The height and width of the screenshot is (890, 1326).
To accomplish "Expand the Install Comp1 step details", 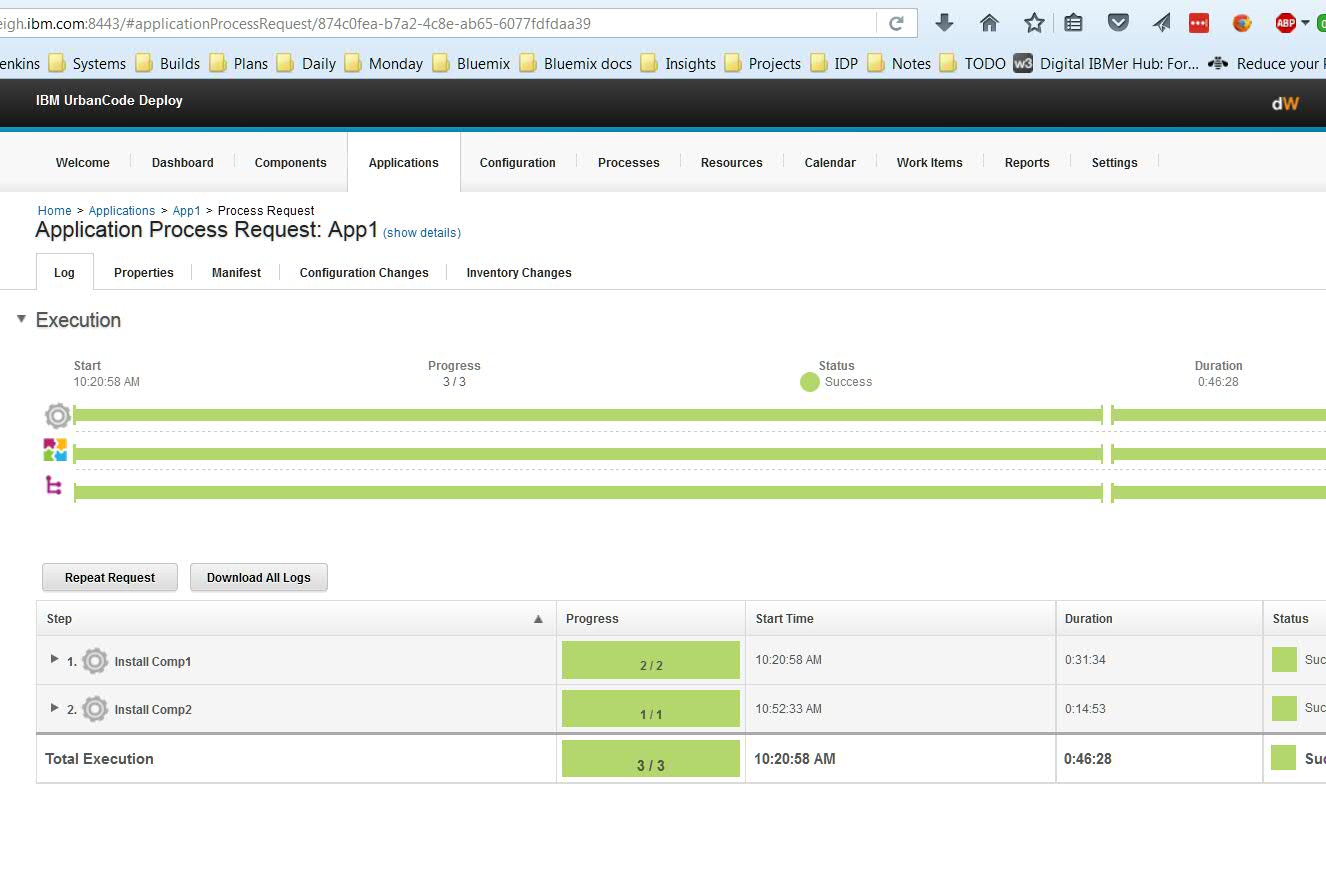I will 53,660.
